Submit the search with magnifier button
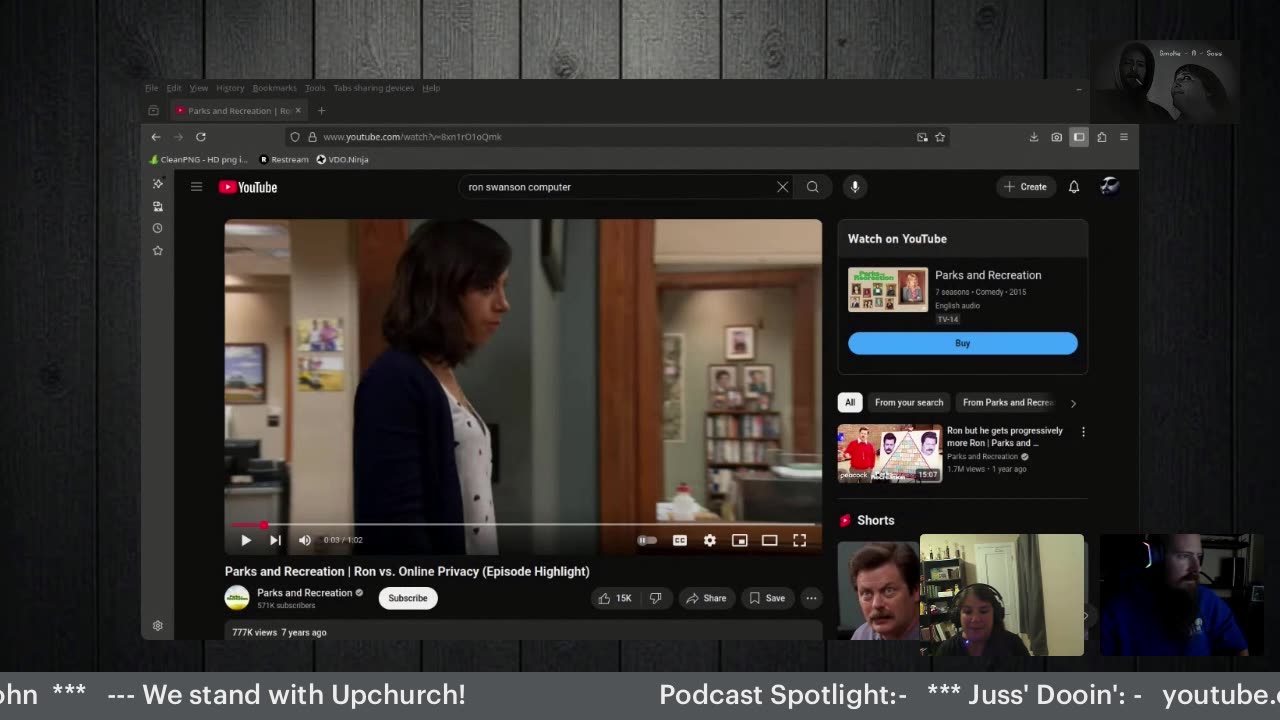The height and width of the screenshot is (720, 1280). tap(813, 187)
